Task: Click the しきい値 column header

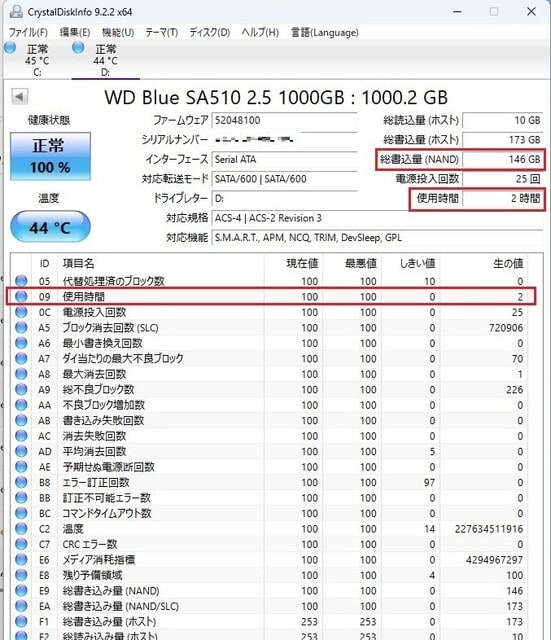Action: tap(411, 263)
